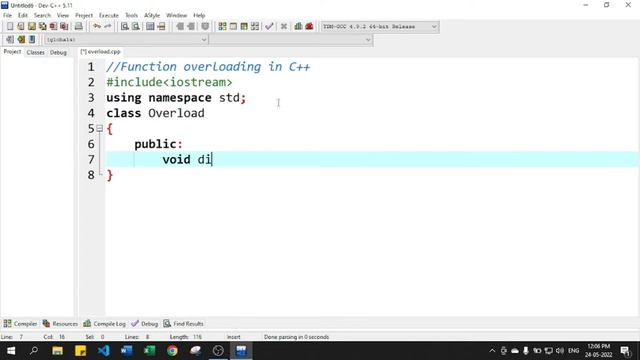Image resolution: width=640 pixels, height=360 pixels.
Task: Open Google Chrome from the taskbar
Action: (x=172, y=351)
